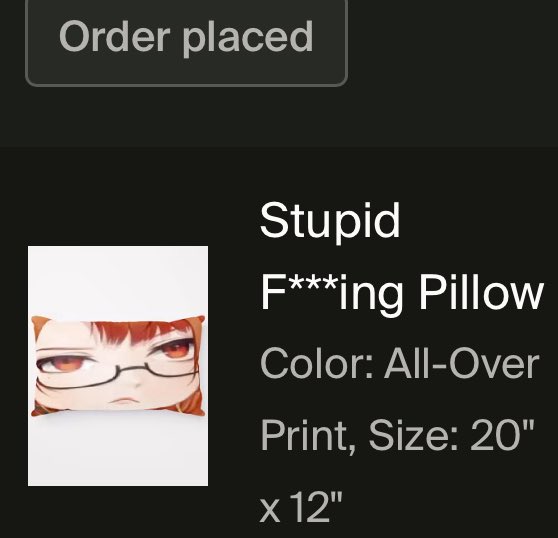Click the word Pillow in the title
558x538 pixels.
481,292
